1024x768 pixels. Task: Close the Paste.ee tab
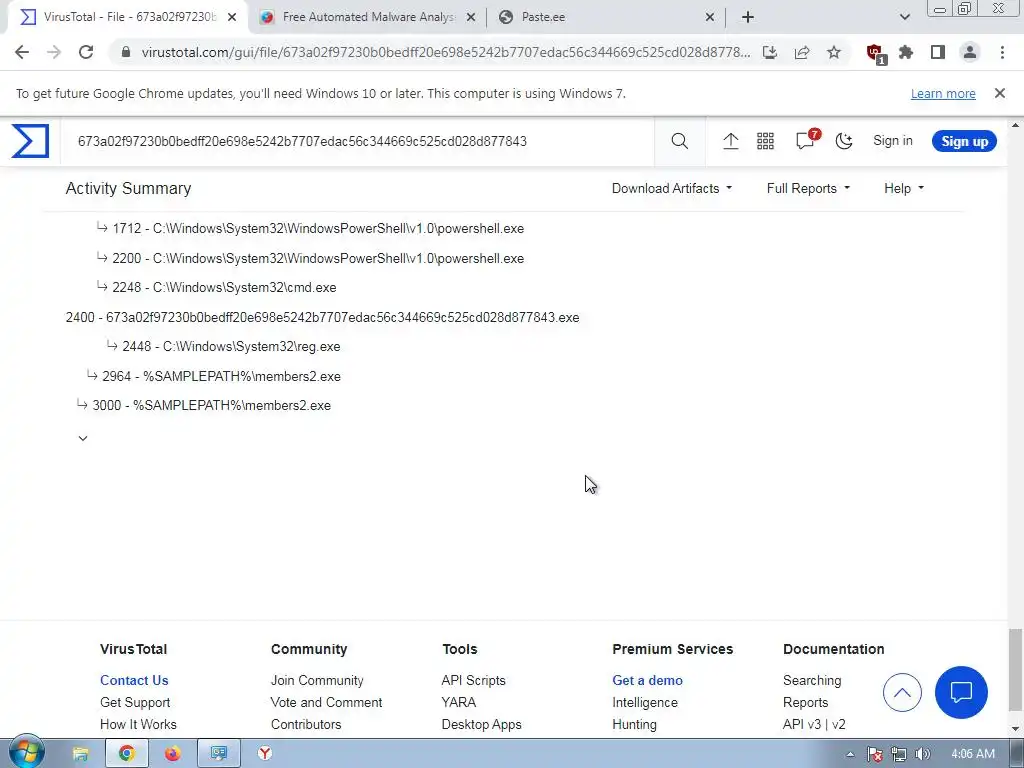(x=710, y=17)
